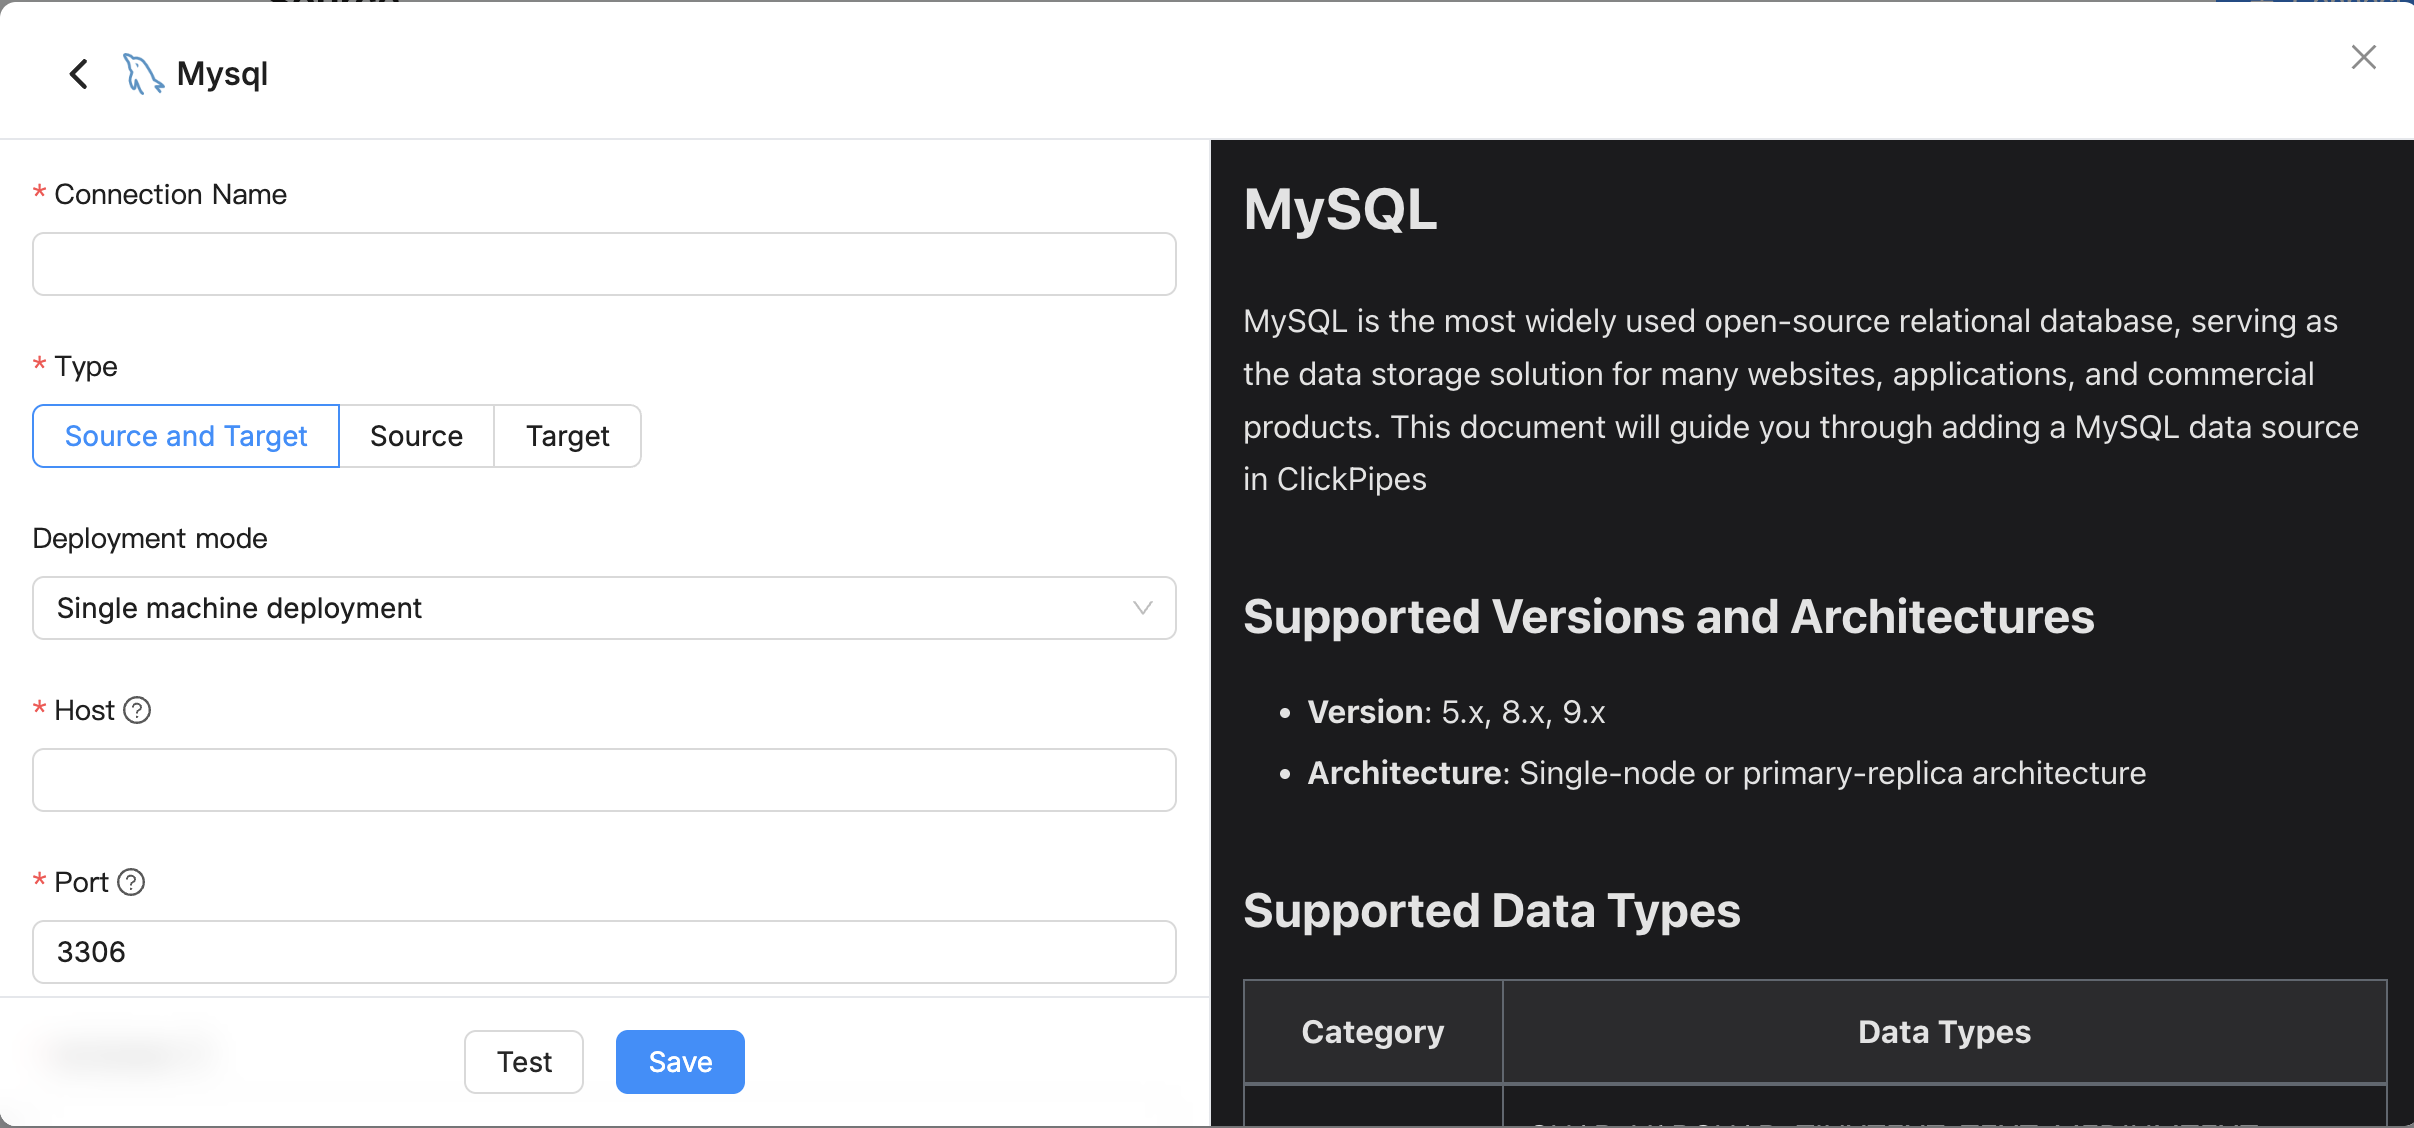Expand the Single machine deployment chevron
Image resolution: width=2414 pixels, height=1128 pixels.
1142,608
